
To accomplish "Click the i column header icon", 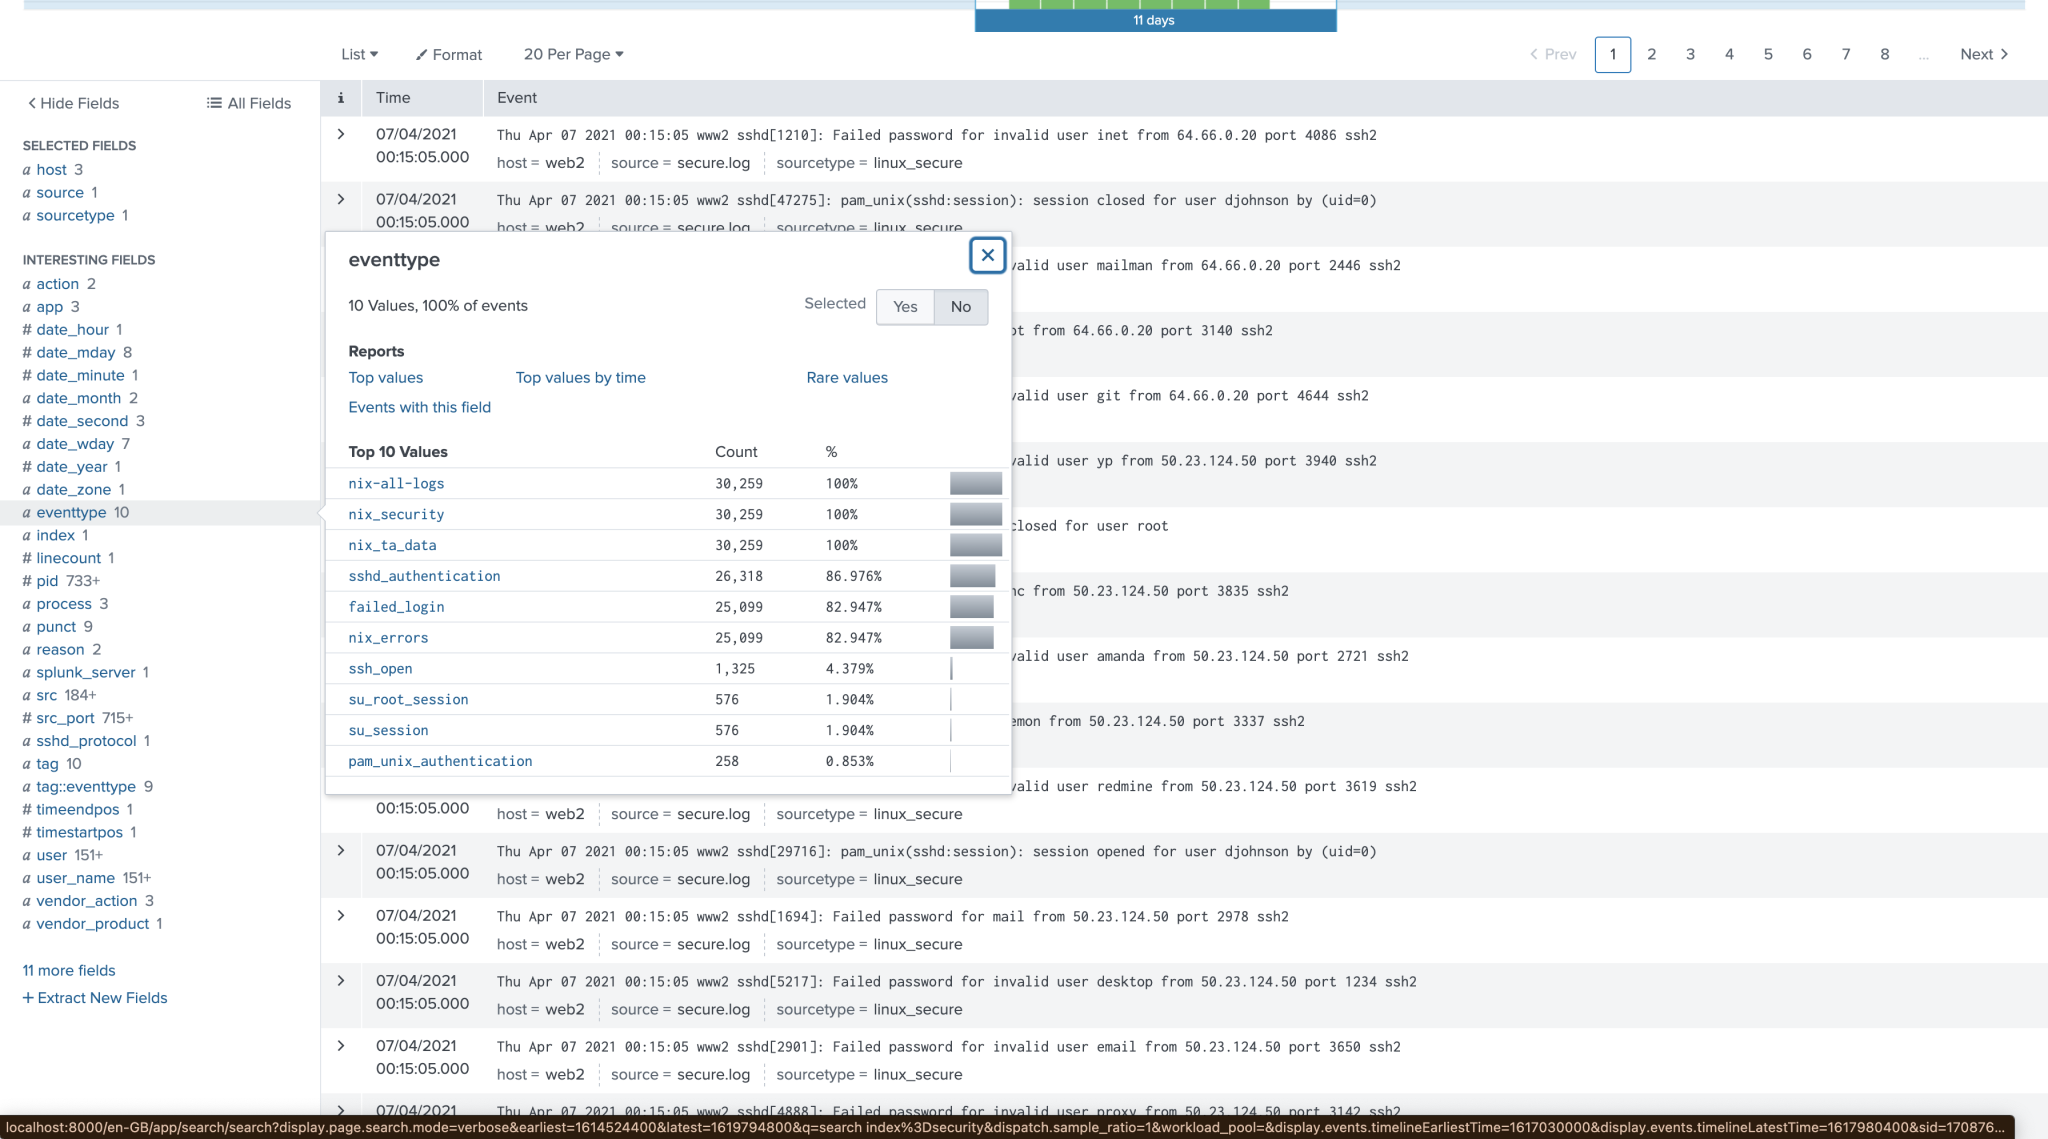I will (x=341, y=98).
